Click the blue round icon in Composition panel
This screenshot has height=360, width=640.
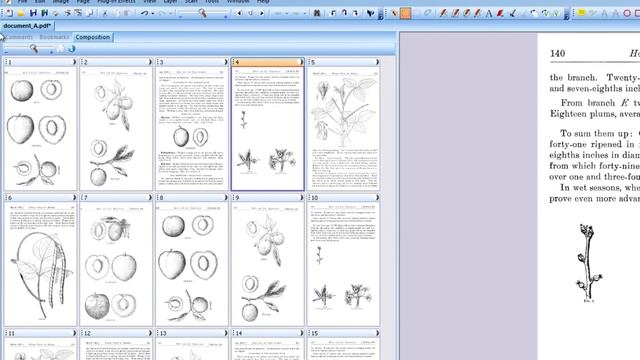(72, 49)
